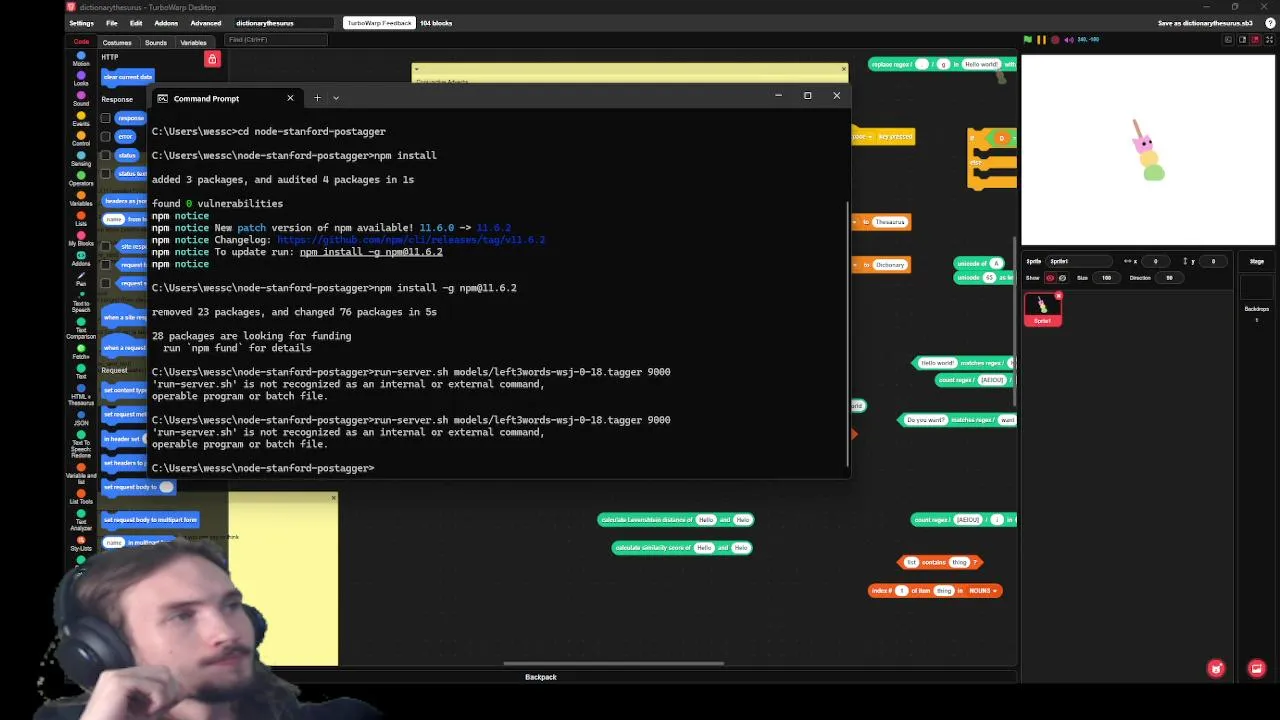Open the Advanced menu

click(206, 23)
